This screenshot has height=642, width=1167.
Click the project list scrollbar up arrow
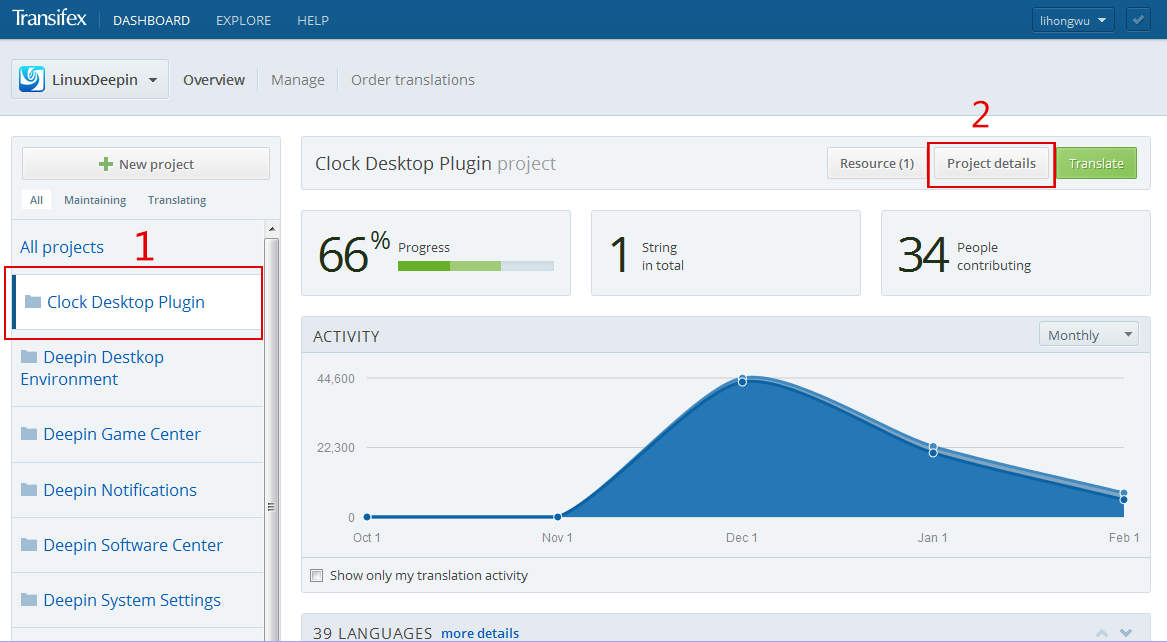[272, 229]
